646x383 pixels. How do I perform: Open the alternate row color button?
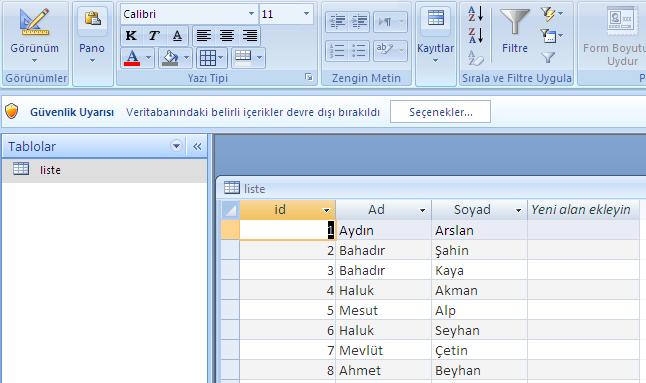tap(248, 57)
